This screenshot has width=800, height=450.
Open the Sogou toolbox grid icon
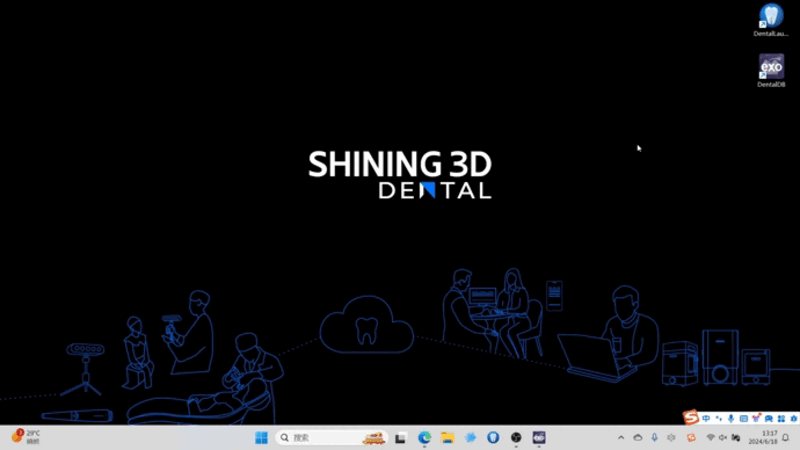click(781, 418)
